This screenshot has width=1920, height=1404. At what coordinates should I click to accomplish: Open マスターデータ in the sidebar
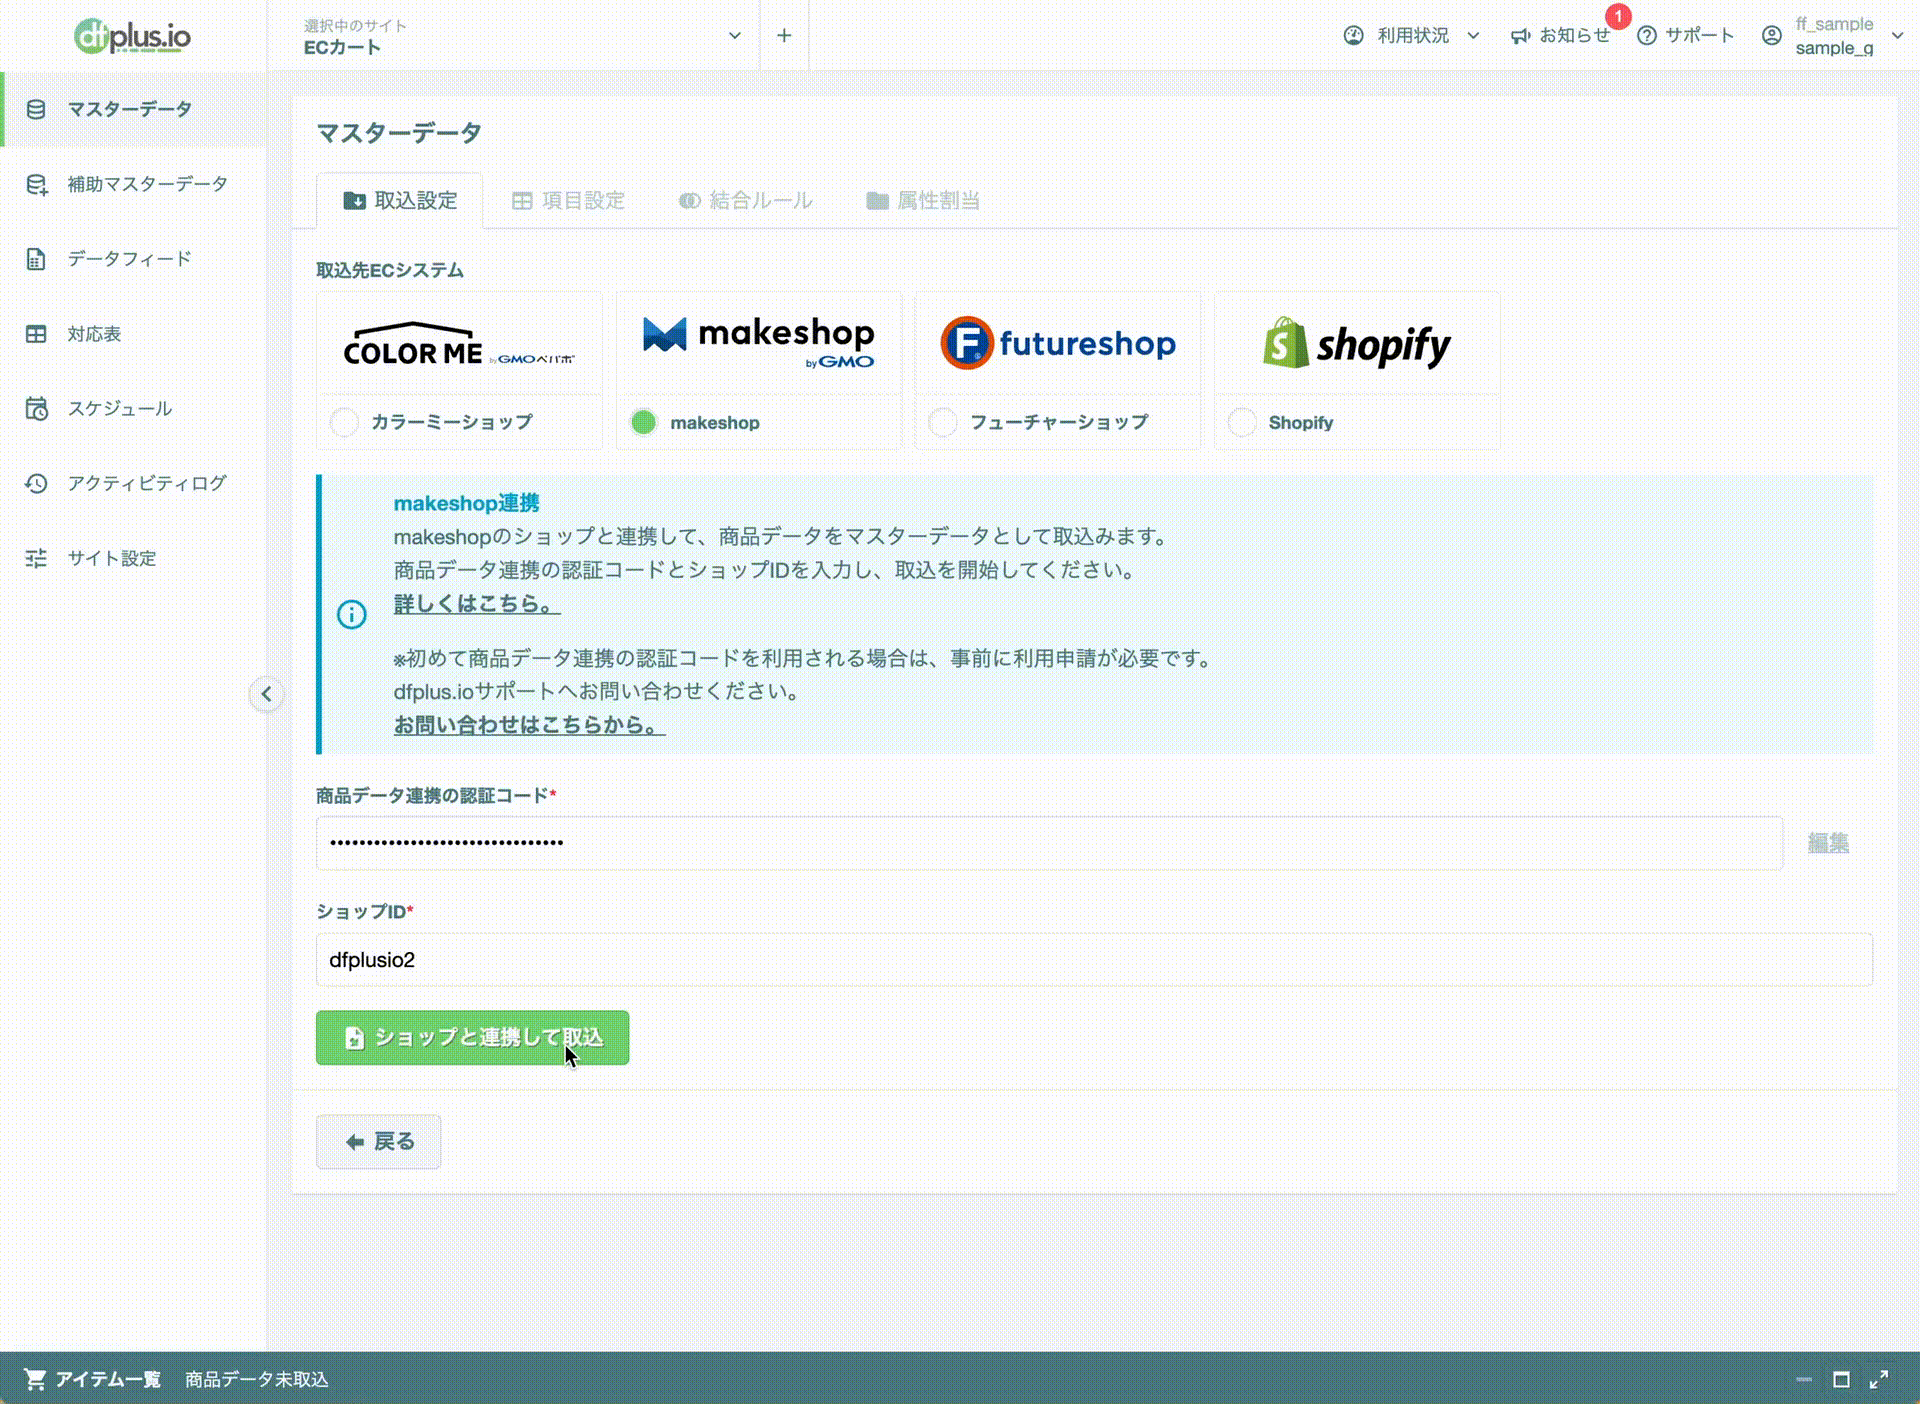(134, 109)
